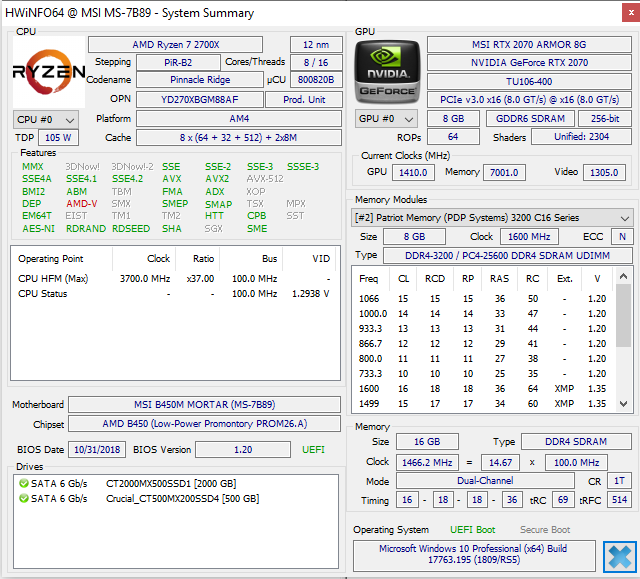Click the PiR-B2 stepping field

pyautogui.click(x=178, y=62)
